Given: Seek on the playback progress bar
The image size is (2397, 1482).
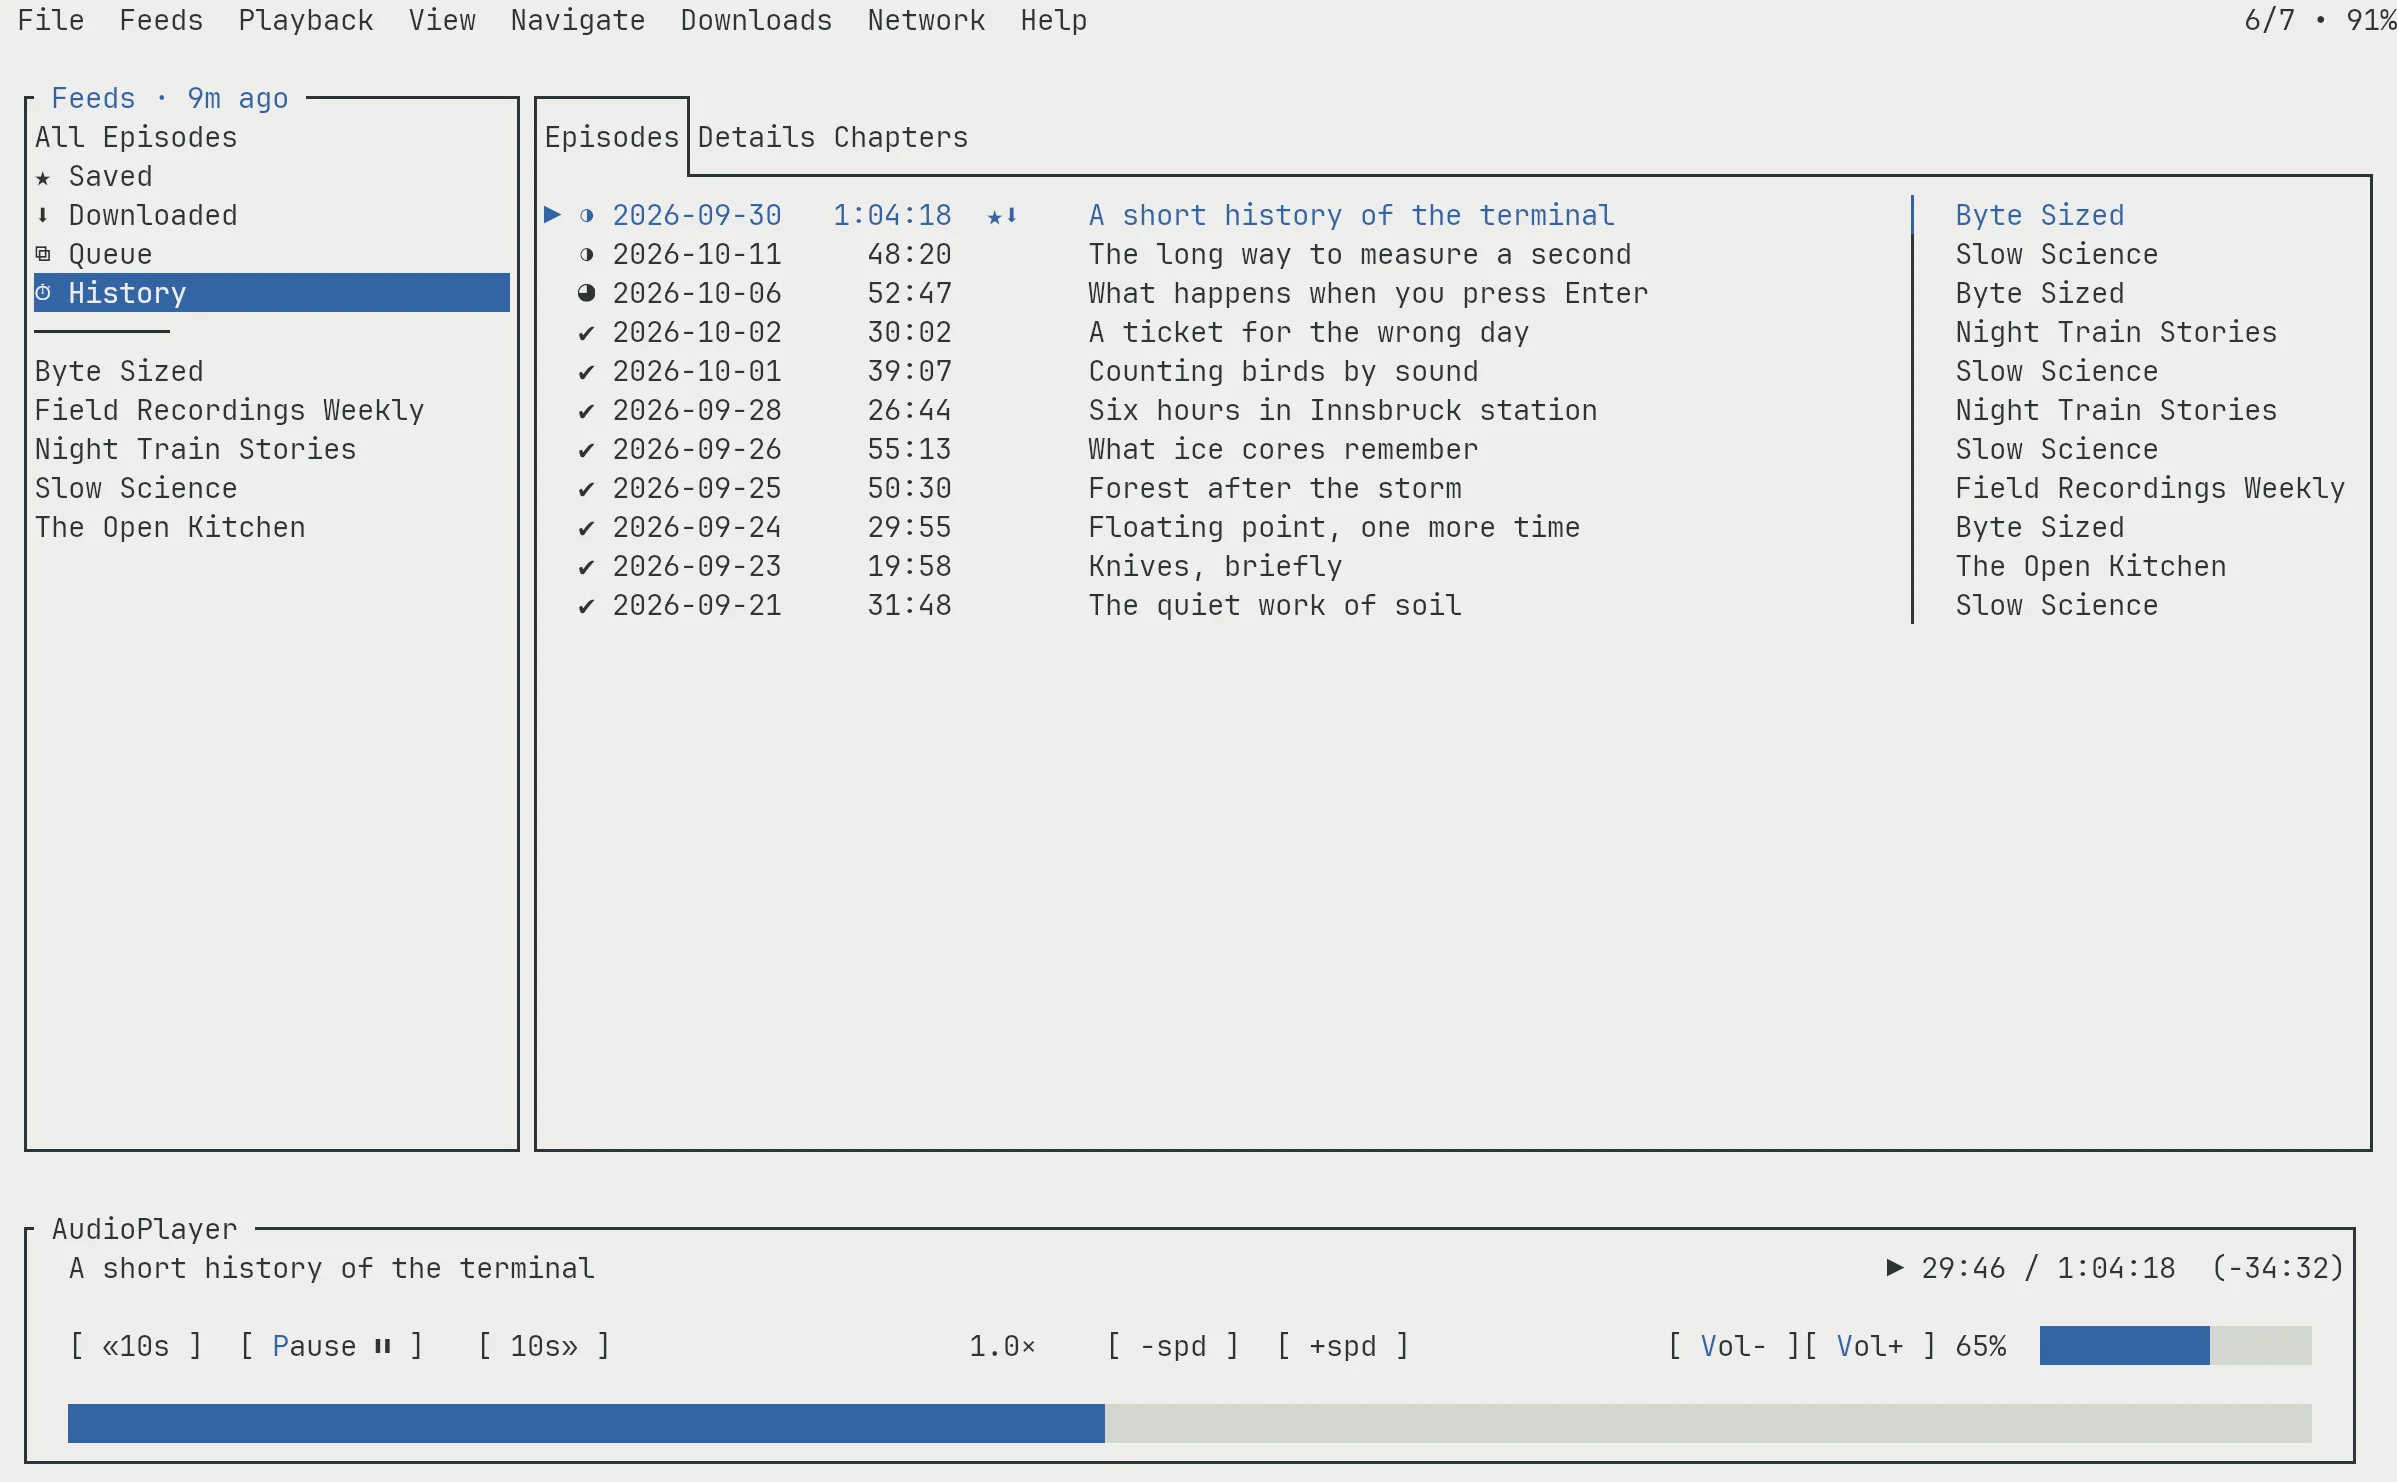Looking at the screenshot, I should click(1190, 1423).
